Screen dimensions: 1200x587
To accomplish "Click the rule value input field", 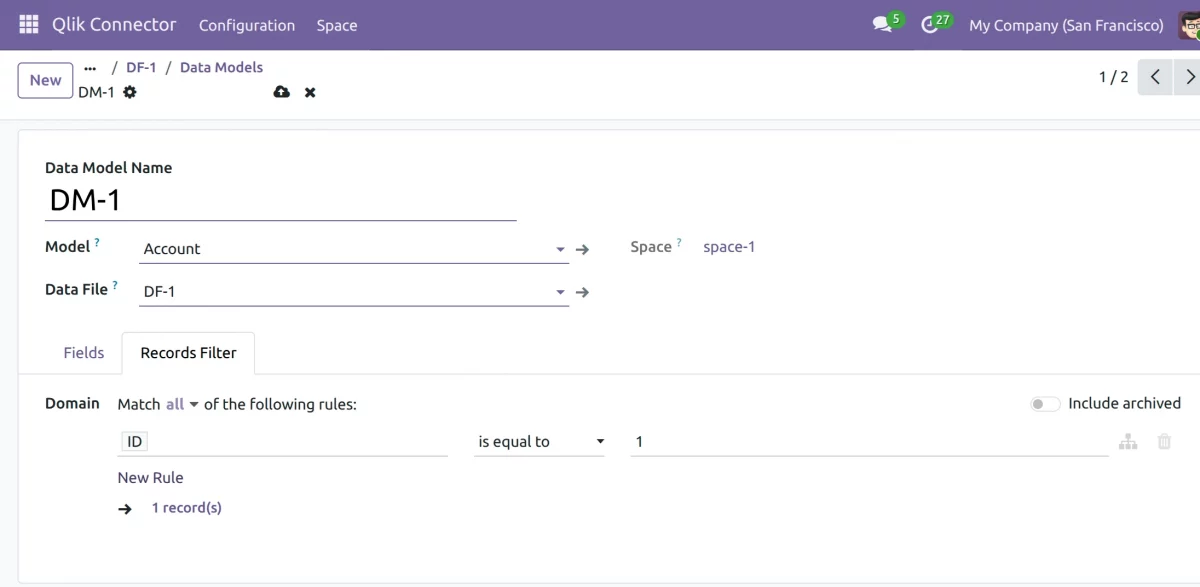I will (868, 442).
